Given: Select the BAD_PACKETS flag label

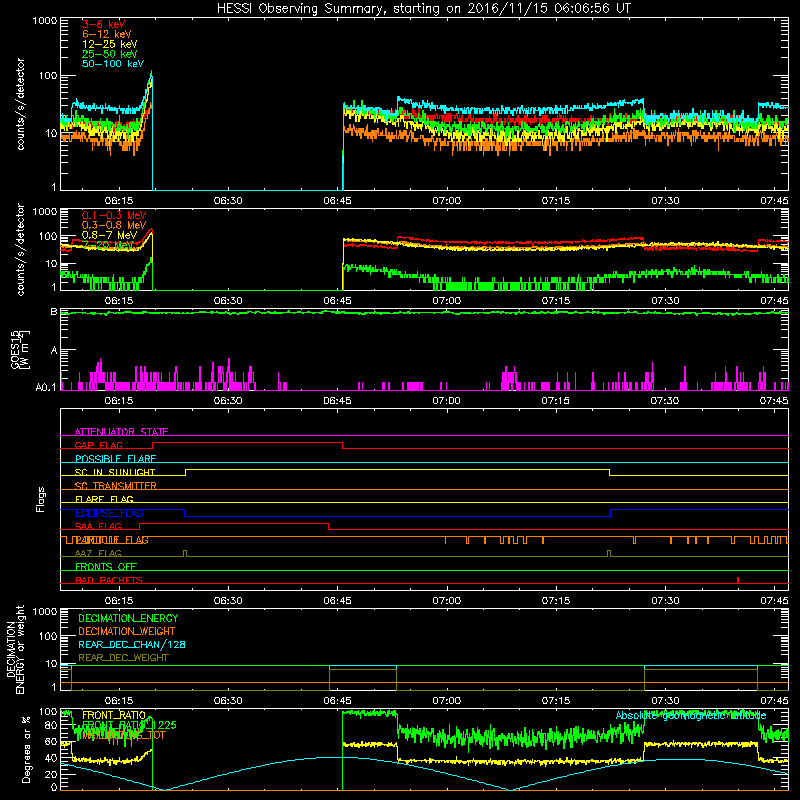Looking at the screenshot, I should 109,580.
